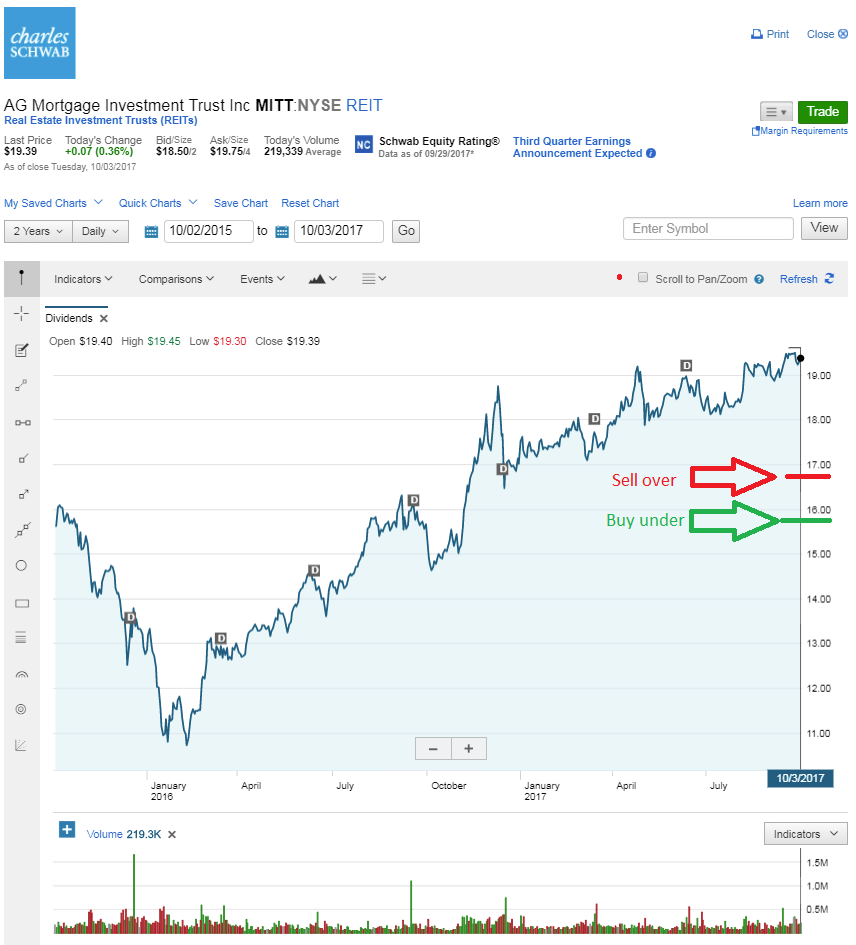Choose the rectangle drawing tool
The height and width of the screenshot is (945, 856).
[22, 603]
